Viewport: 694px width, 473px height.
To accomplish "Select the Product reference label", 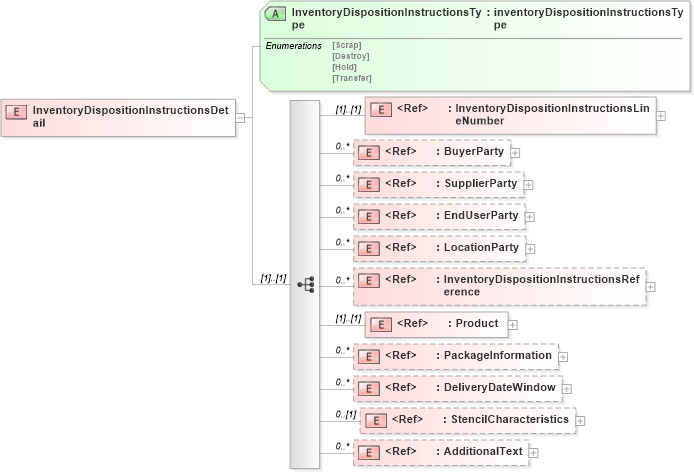I will pyautogui.click(x=476, y=323).
